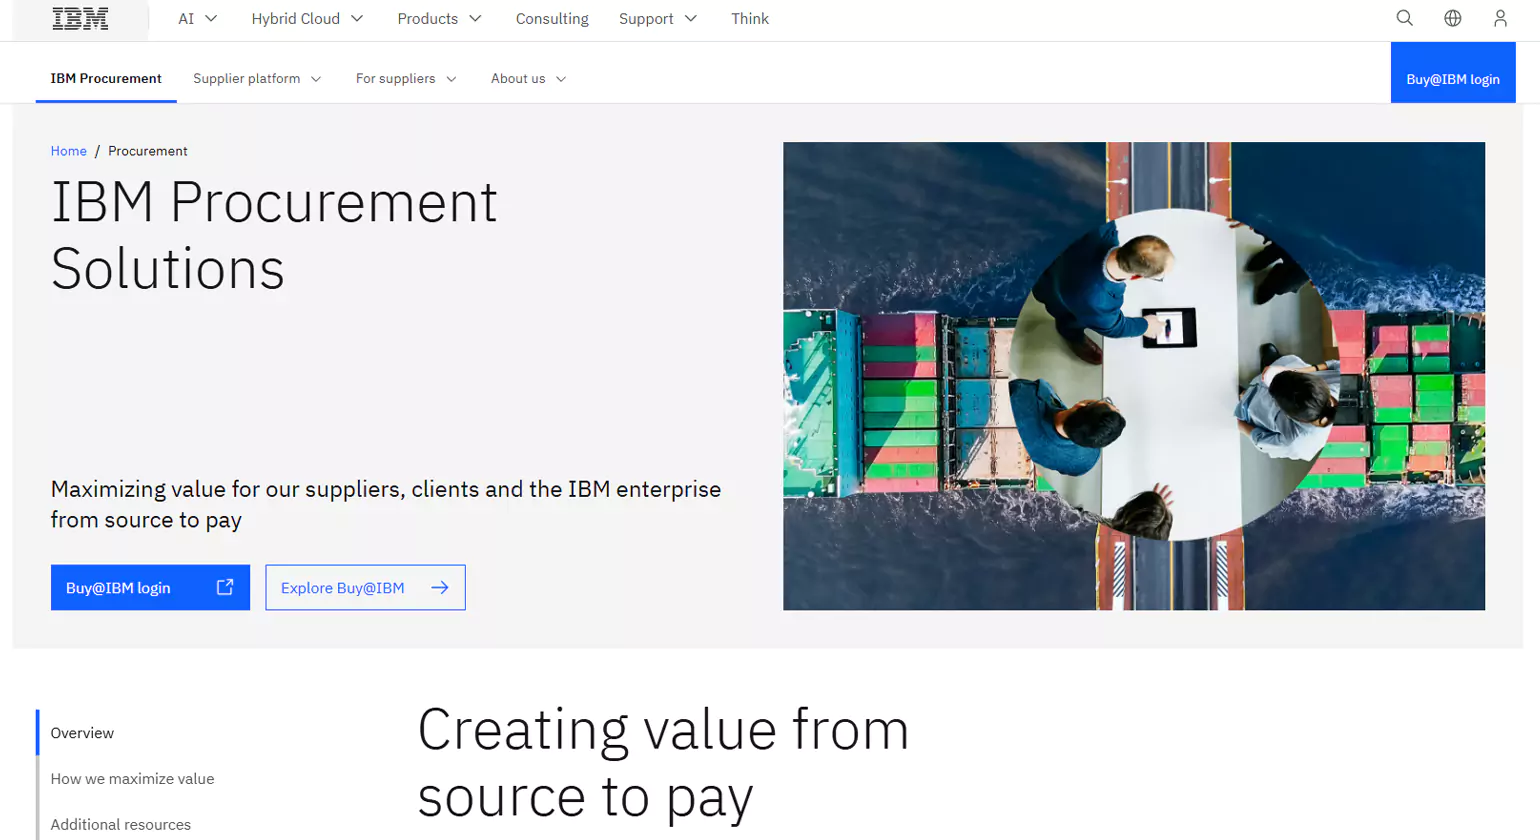This screenshot has width=1540, height=840.
Task: Expand the Products menu chevron
Action: 475,19
